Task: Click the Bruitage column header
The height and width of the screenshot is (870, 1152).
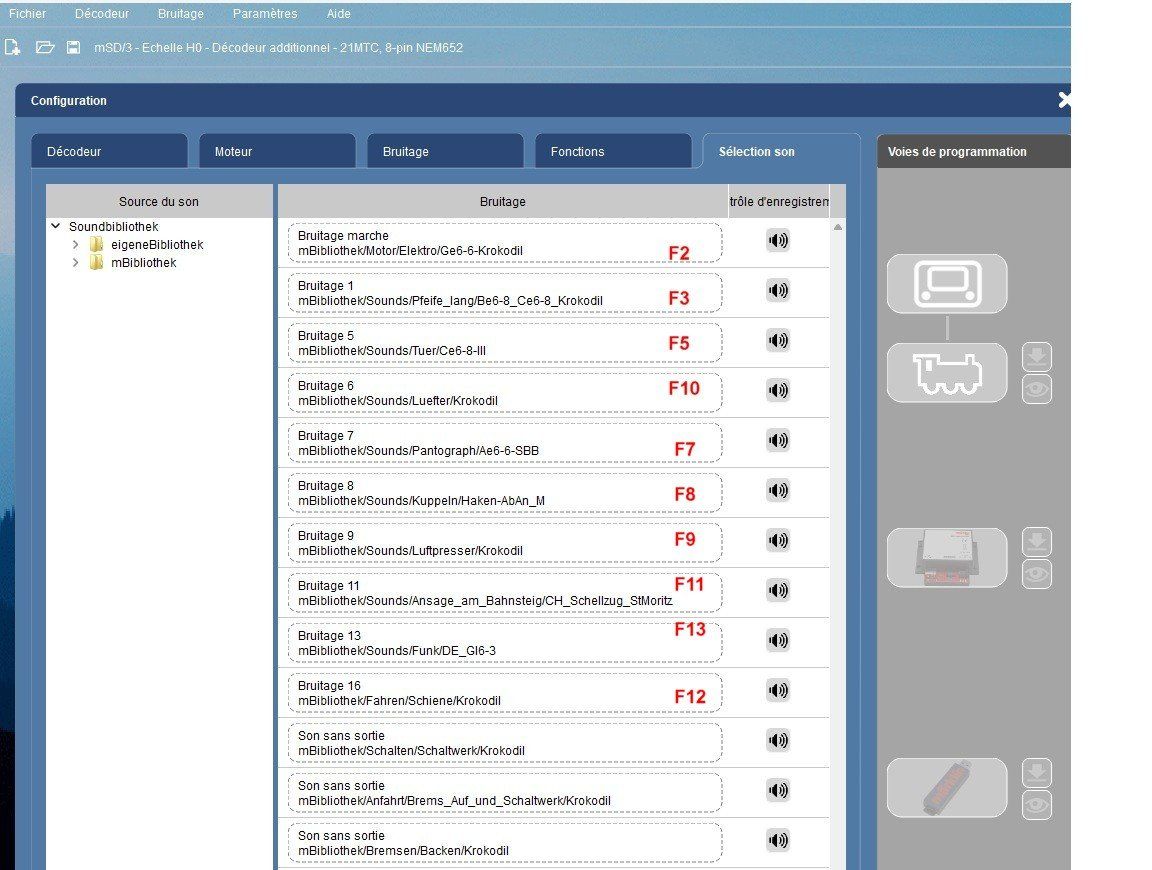Action: [503, 201]
